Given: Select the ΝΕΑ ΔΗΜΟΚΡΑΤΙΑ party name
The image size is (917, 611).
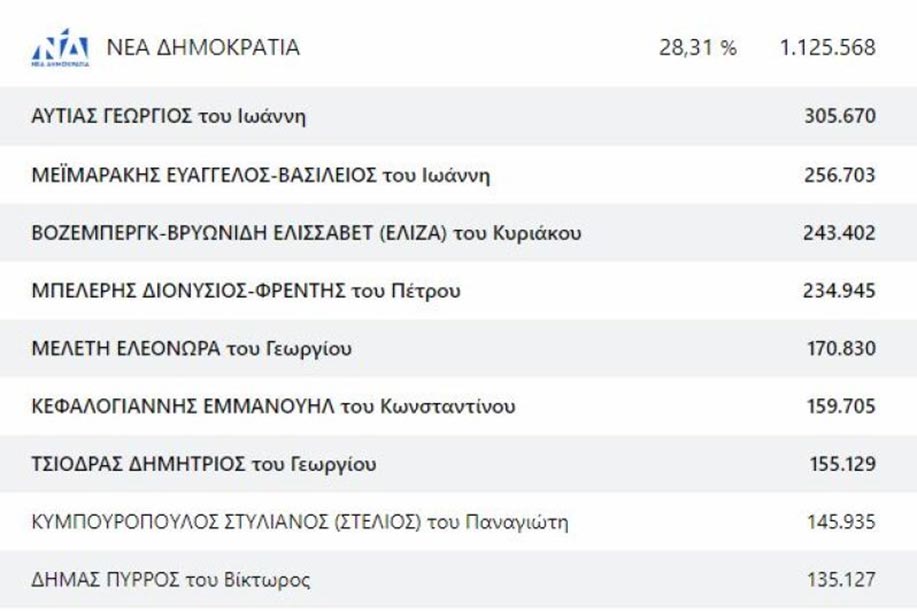Looking at the screenshot, I should click(x=203, y=47).
